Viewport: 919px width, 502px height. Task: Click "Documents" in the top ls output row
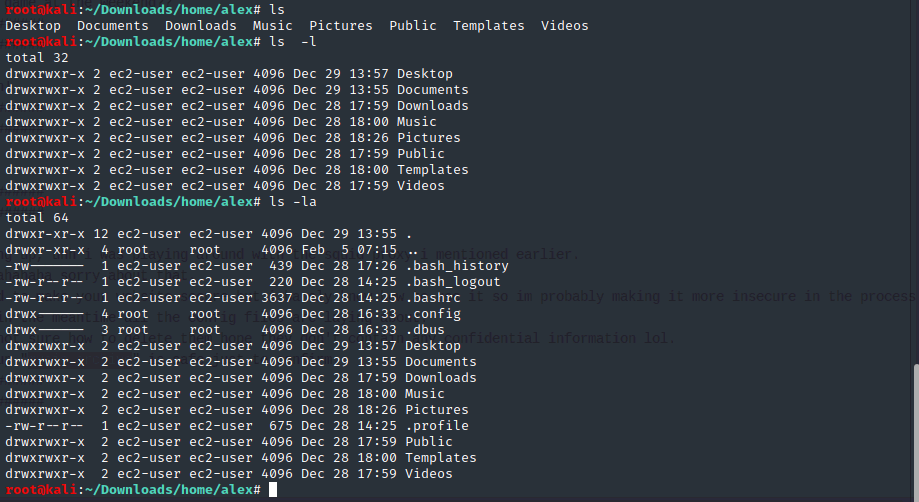click(112, 26)
